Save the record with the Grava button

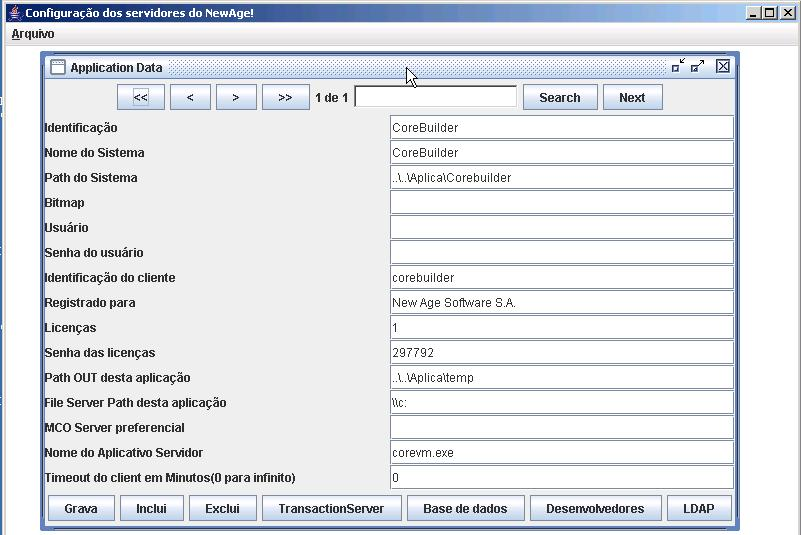click(81, 508)
